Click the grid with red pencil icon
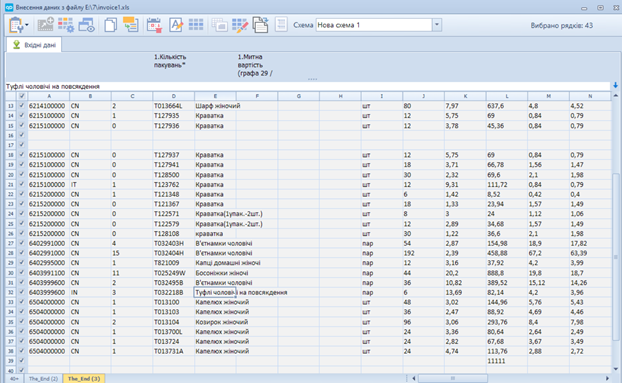 (240, 25)
